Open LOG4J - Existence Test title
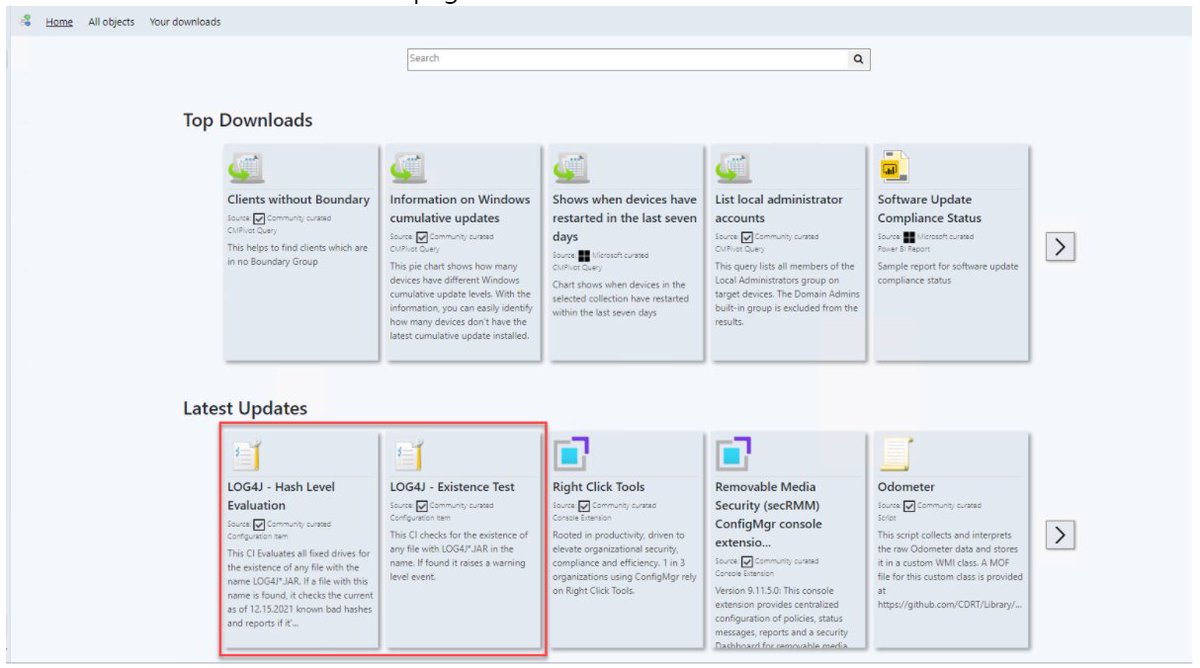The width and height of the screenshot is (1200, 668). 452,487
